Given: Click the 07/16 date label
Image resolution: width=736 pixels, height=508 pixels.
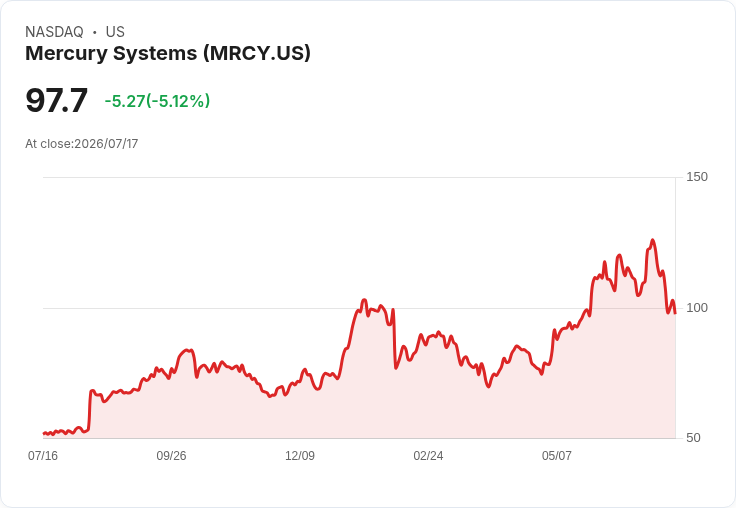Looking at the screenshot, I should coord(43,456).
